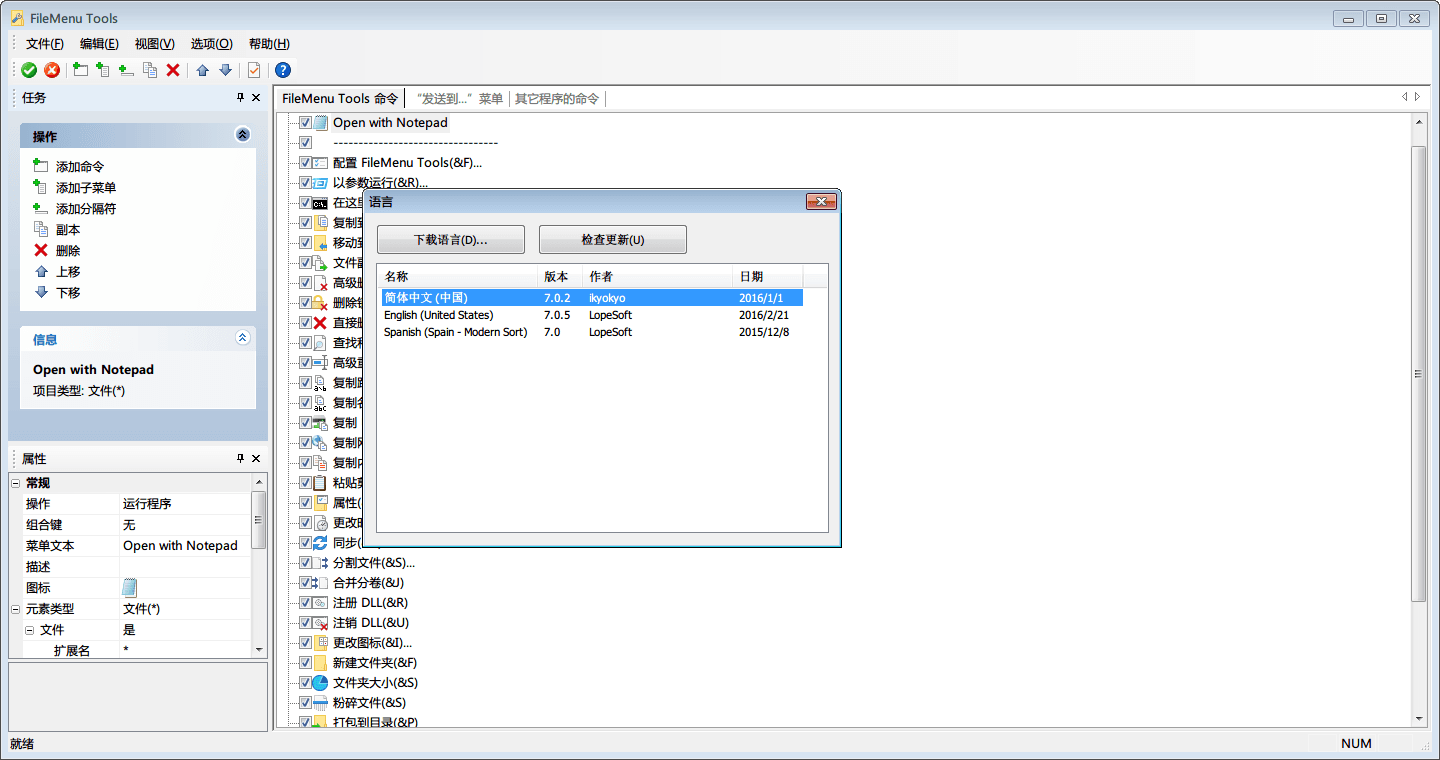Click the add separator toolbar icon
Screen dimensions: 1440x760
(126, 70)
